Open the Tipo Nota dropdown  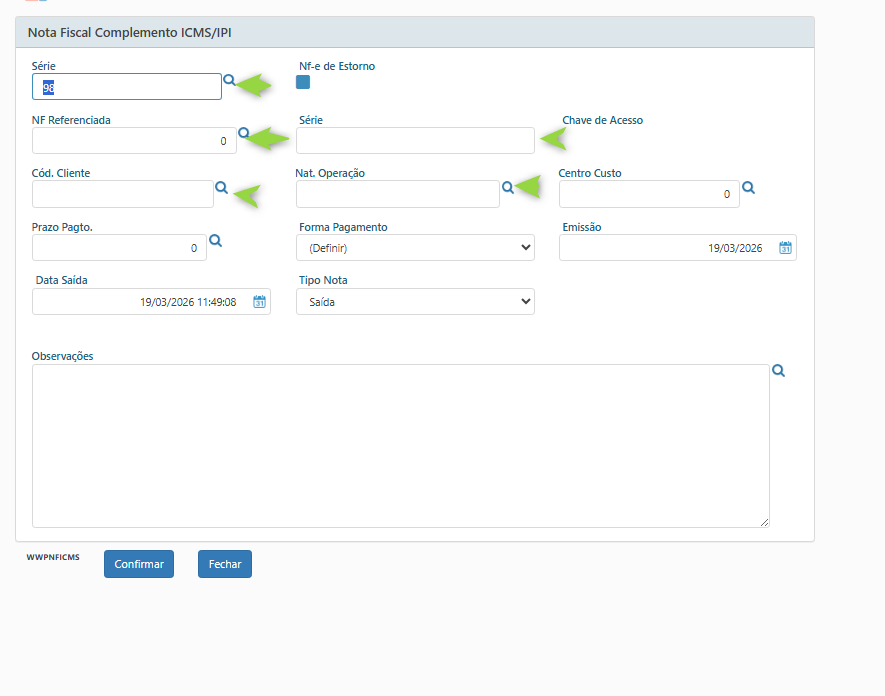(x=415, y=302)
